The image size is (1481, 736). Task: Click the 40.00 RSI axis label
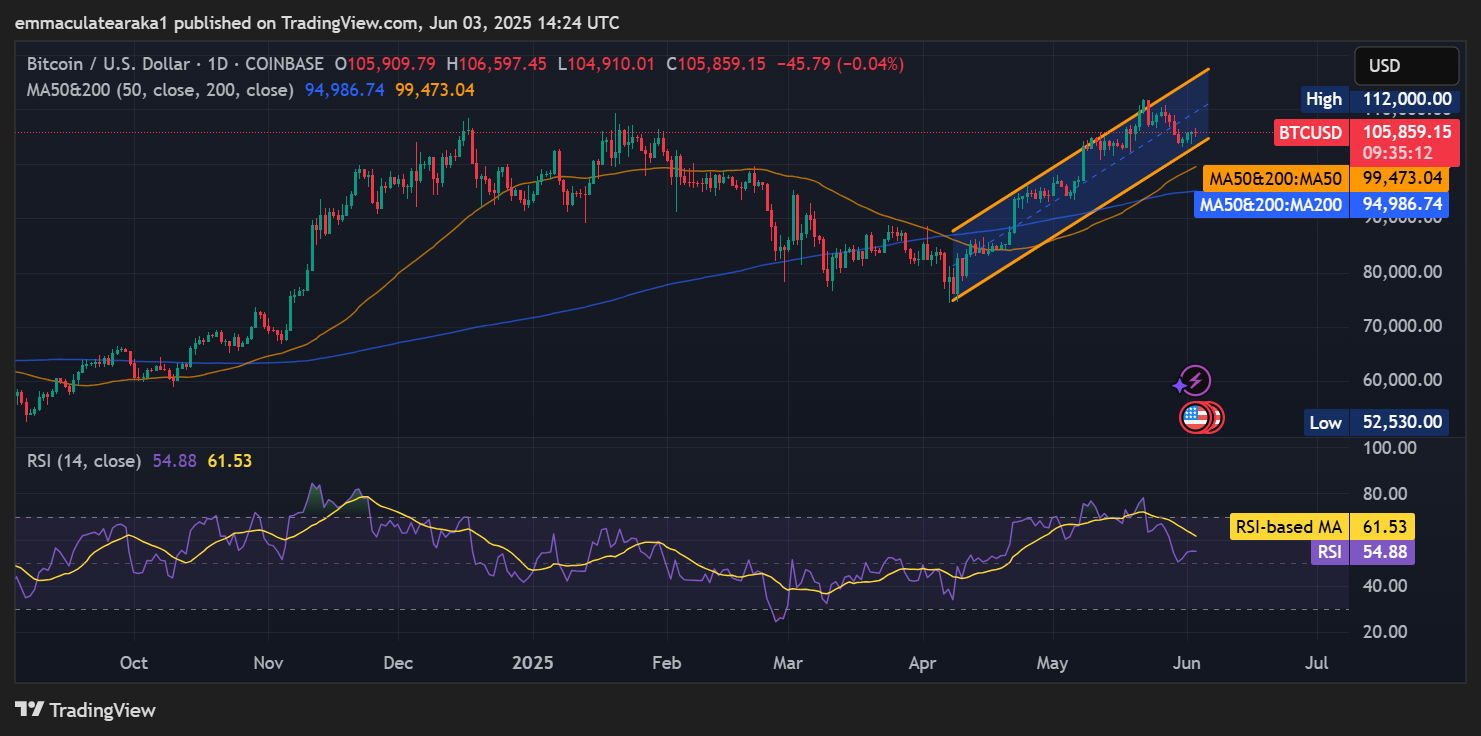pos(1385,585)
